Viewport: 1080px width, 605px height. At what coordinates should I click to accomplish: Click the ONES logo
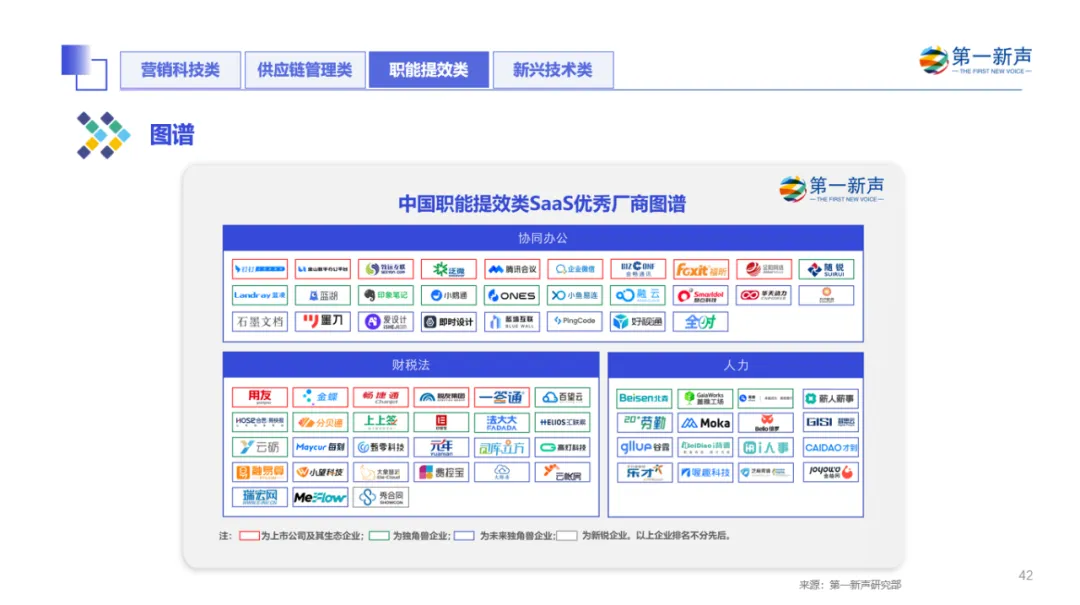point(512,295)
